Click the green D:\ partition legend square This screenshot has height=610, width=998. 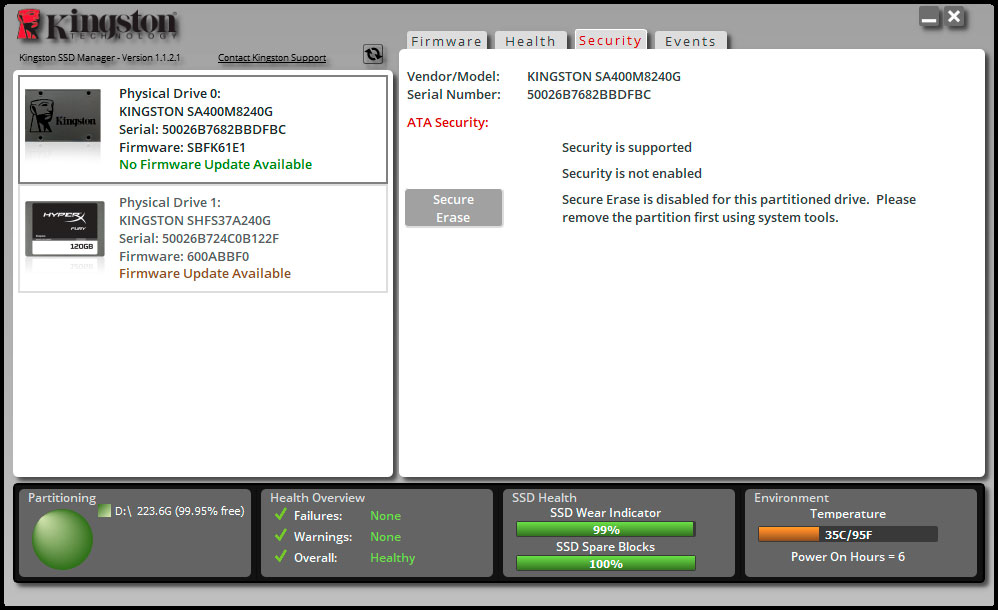coord(105,511)
